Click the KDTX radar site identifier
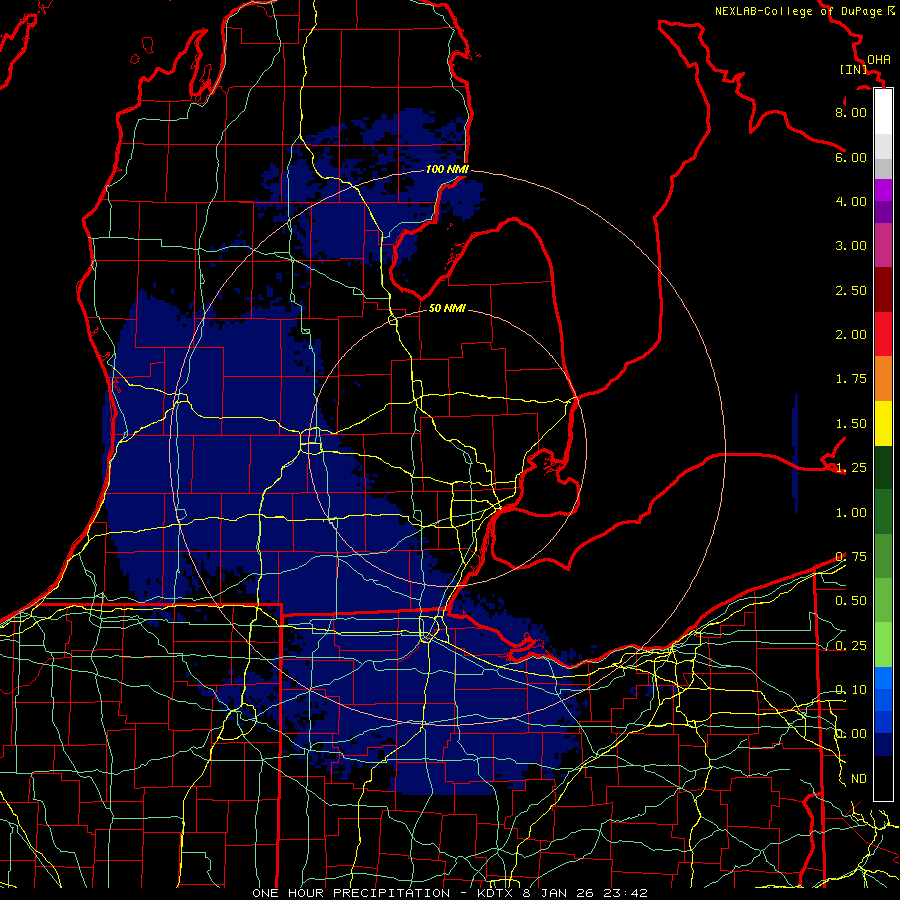900x900 pixels. tap(496, 893)
